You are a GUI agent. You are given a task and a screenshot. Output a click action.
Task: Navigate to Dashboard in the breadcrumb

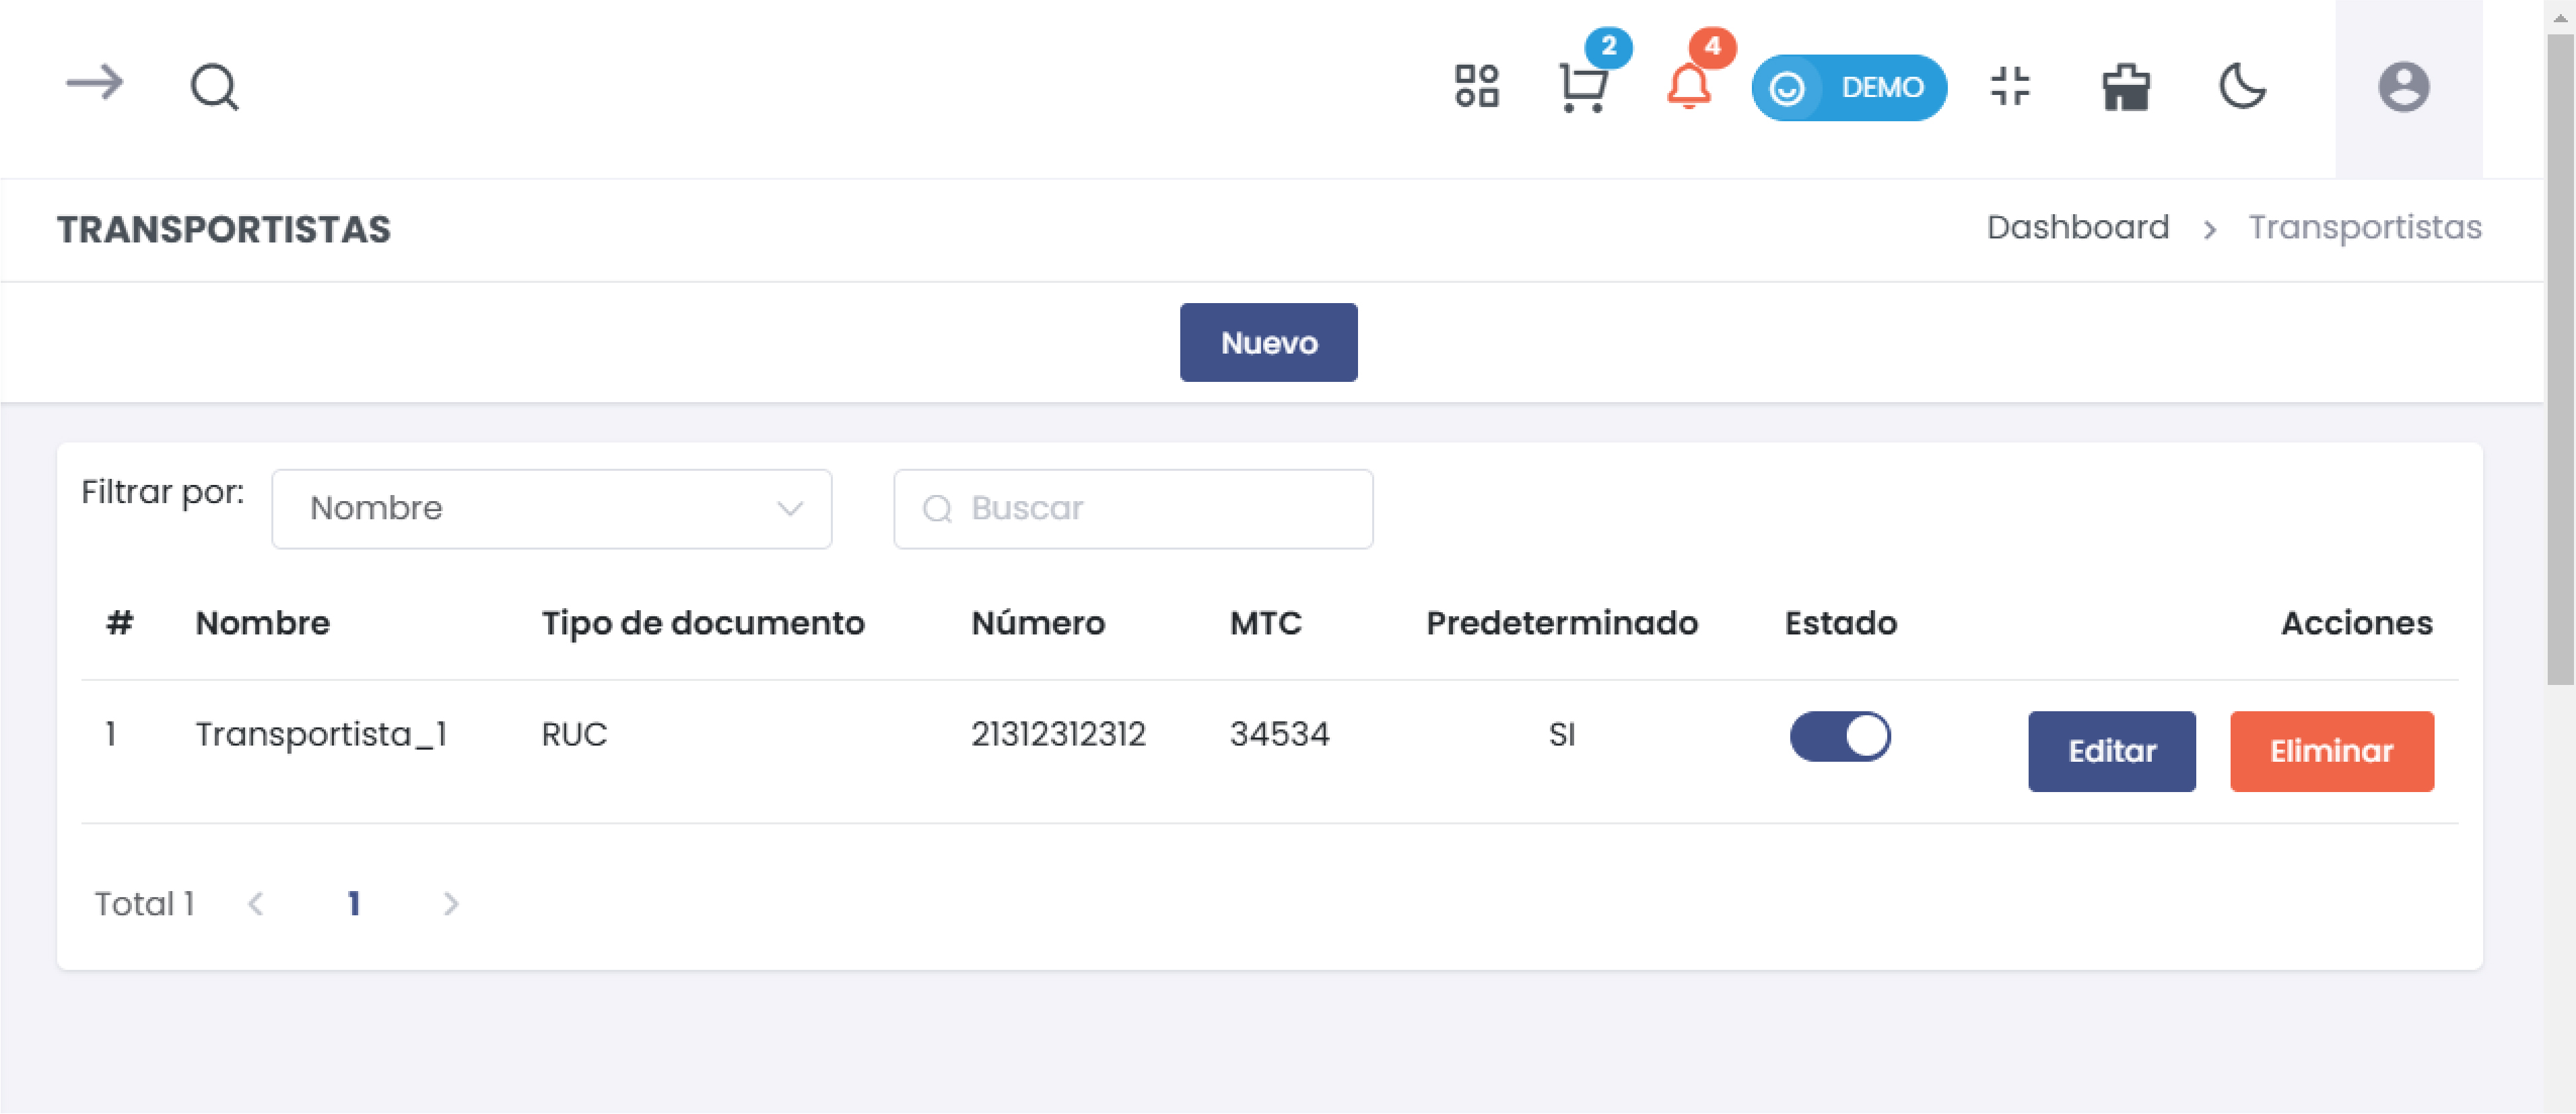[x=2077, y=228]
